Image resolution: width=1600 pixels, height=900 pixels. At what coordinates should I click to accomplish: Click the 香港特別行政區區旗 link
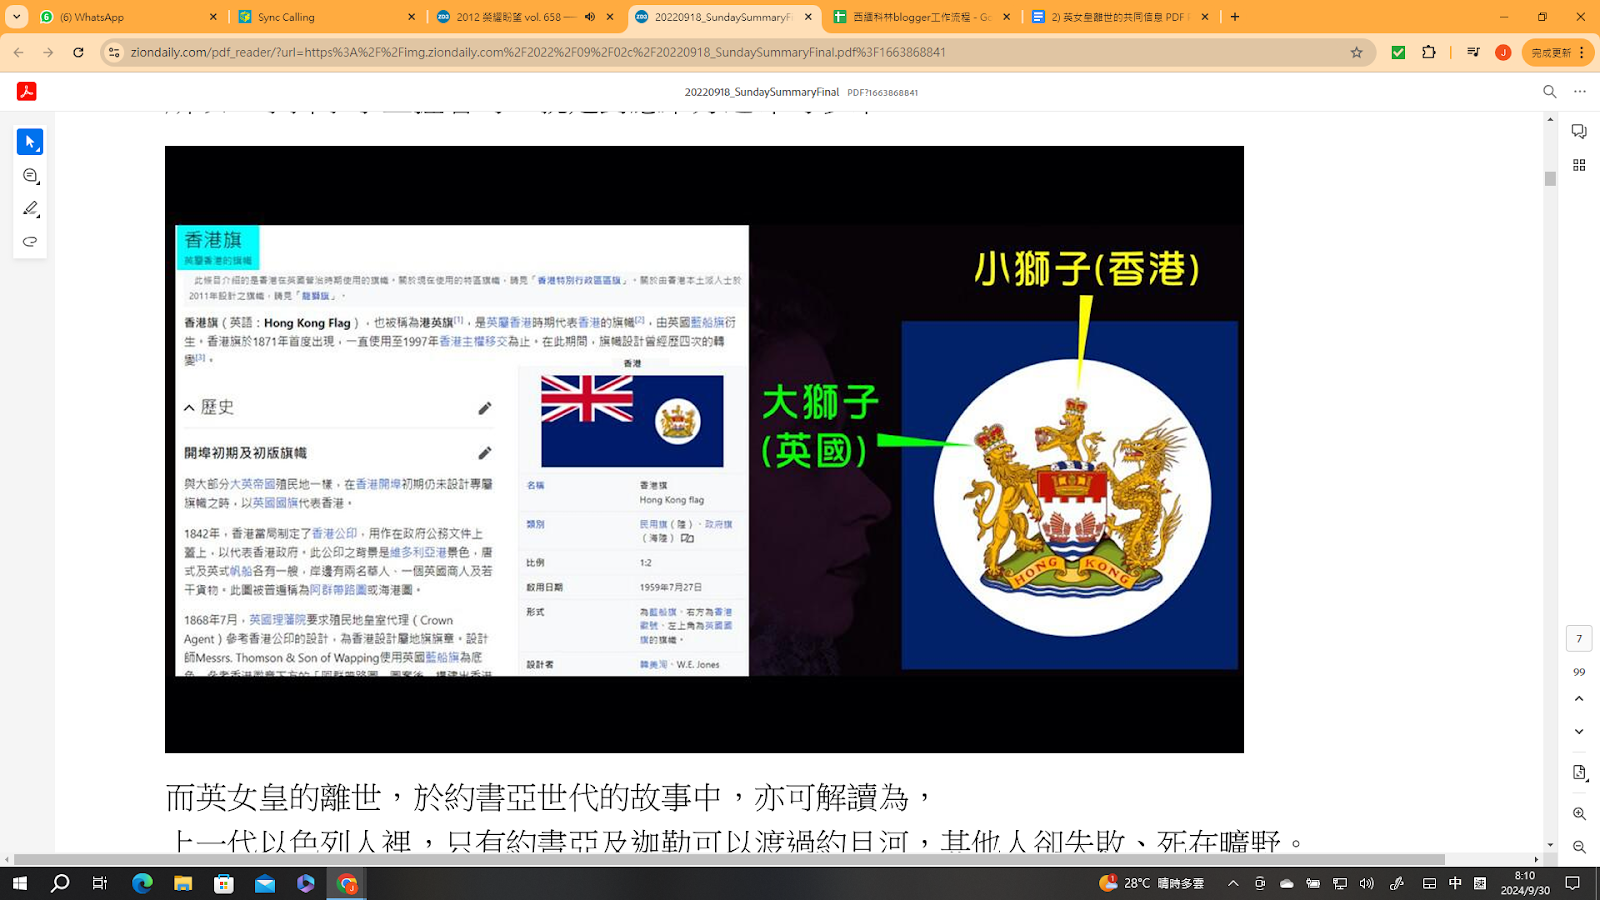tap(578, 280)
